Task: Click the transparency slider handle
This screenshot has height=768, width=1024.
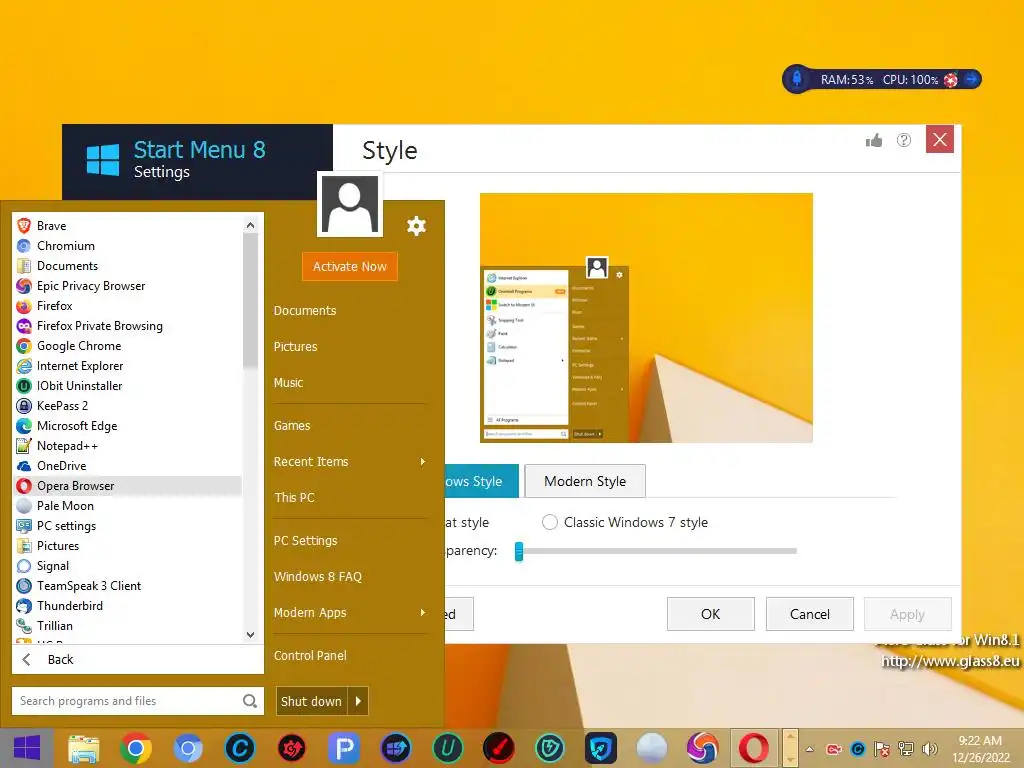Action: click(x=519, y=551)
